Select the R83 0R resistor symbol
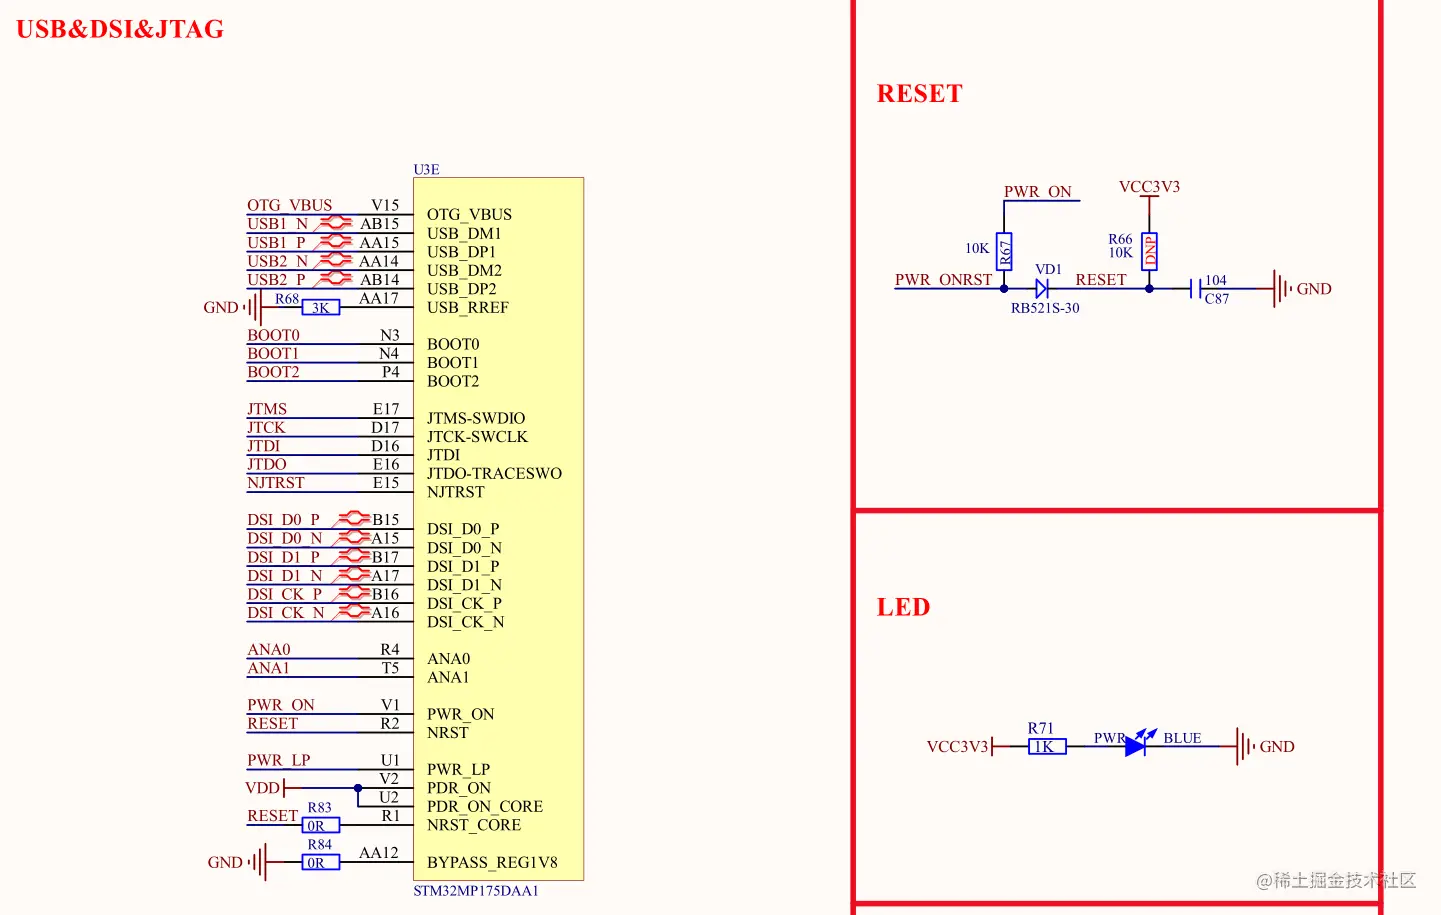The width and height of the screenshot is (1441, 915). point(321,825)
